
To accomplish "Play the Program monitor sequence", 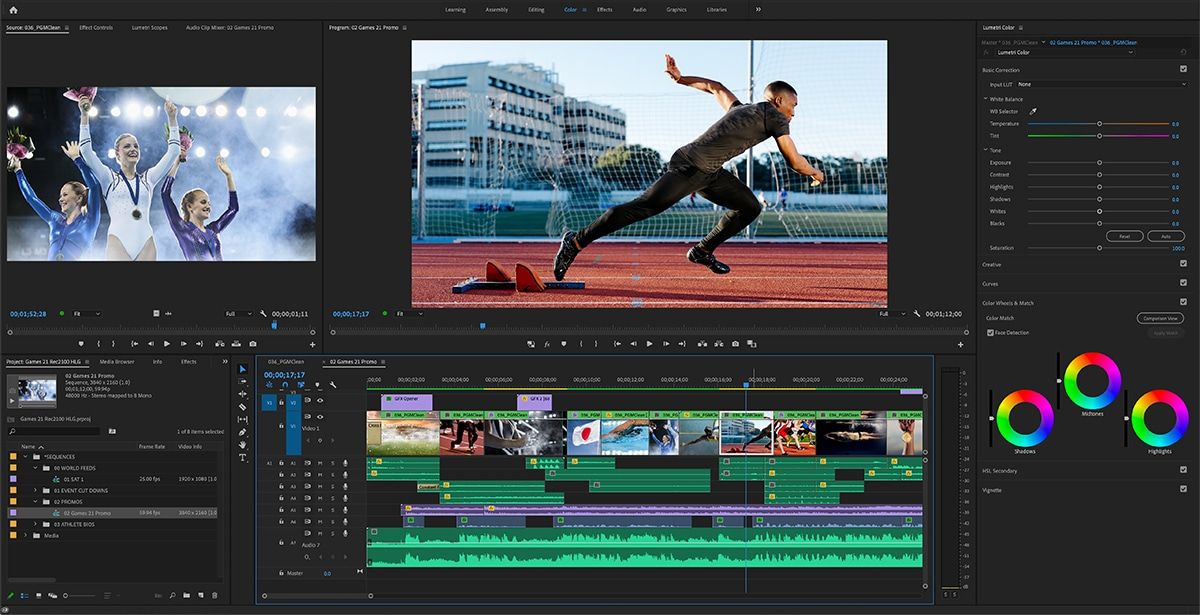I will coord(649,343).
